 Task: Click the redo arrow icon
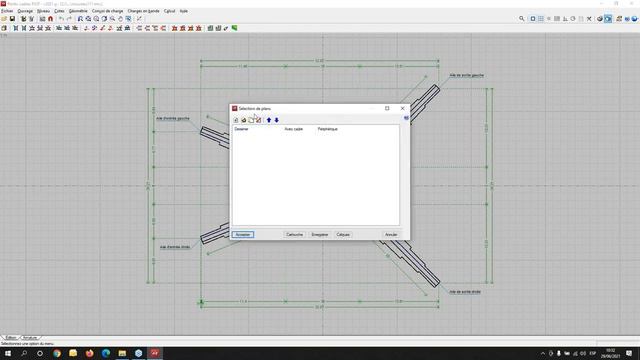[69, 19]
